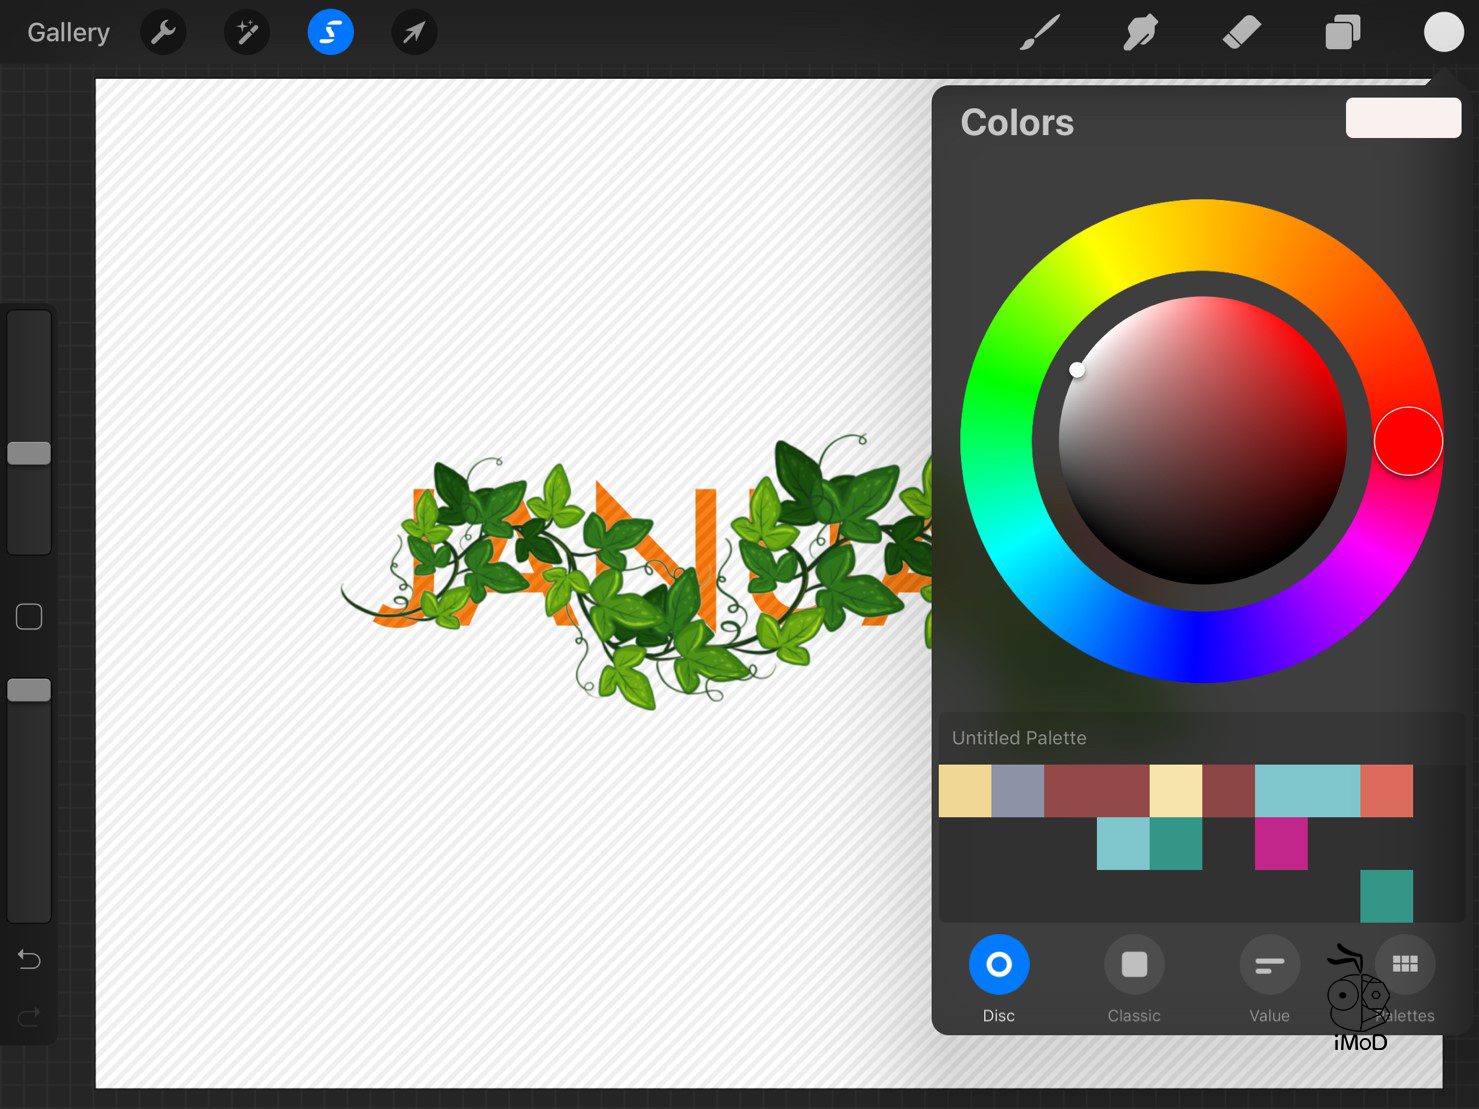Screen dimensions: 1479x1109
Task: Click the red hue handle on color ring
Action: (x=1408, y=441)
